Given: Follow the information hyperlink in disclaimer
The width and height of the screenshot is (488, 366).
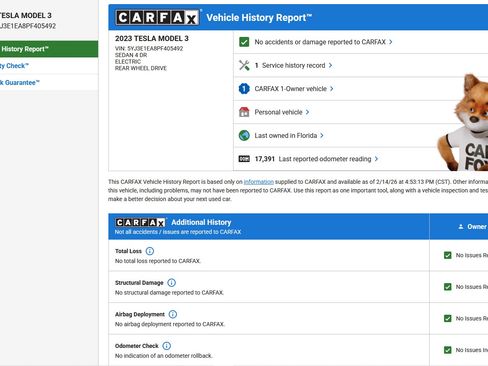Looking at the screenshot, I should (259, 182).
